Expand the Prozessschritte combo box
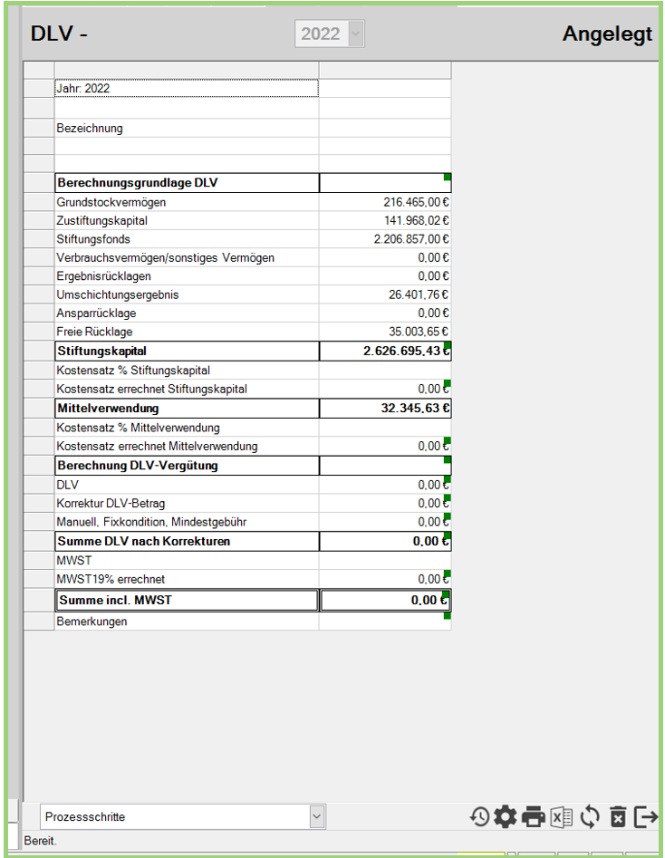Viewport: 665px width, 858px height. [317, 817]
